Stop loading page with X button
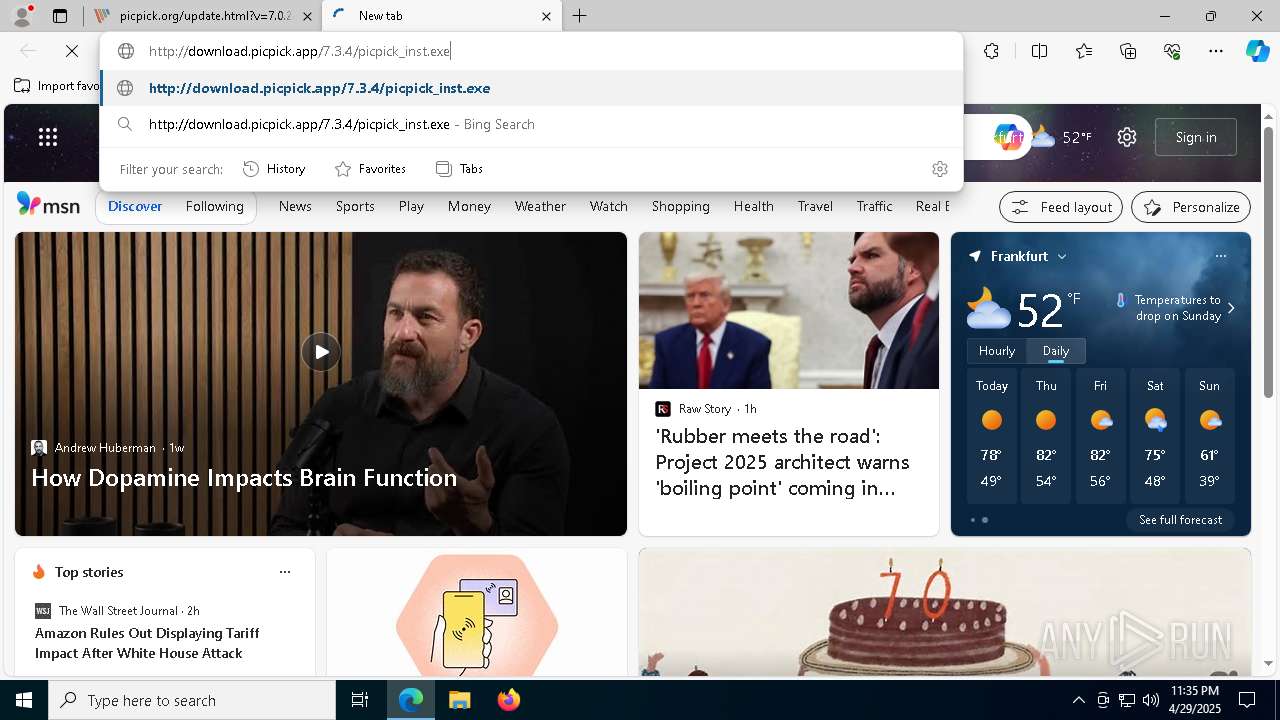The width and height of the screenshot is (1280, 720). [72, 51]
